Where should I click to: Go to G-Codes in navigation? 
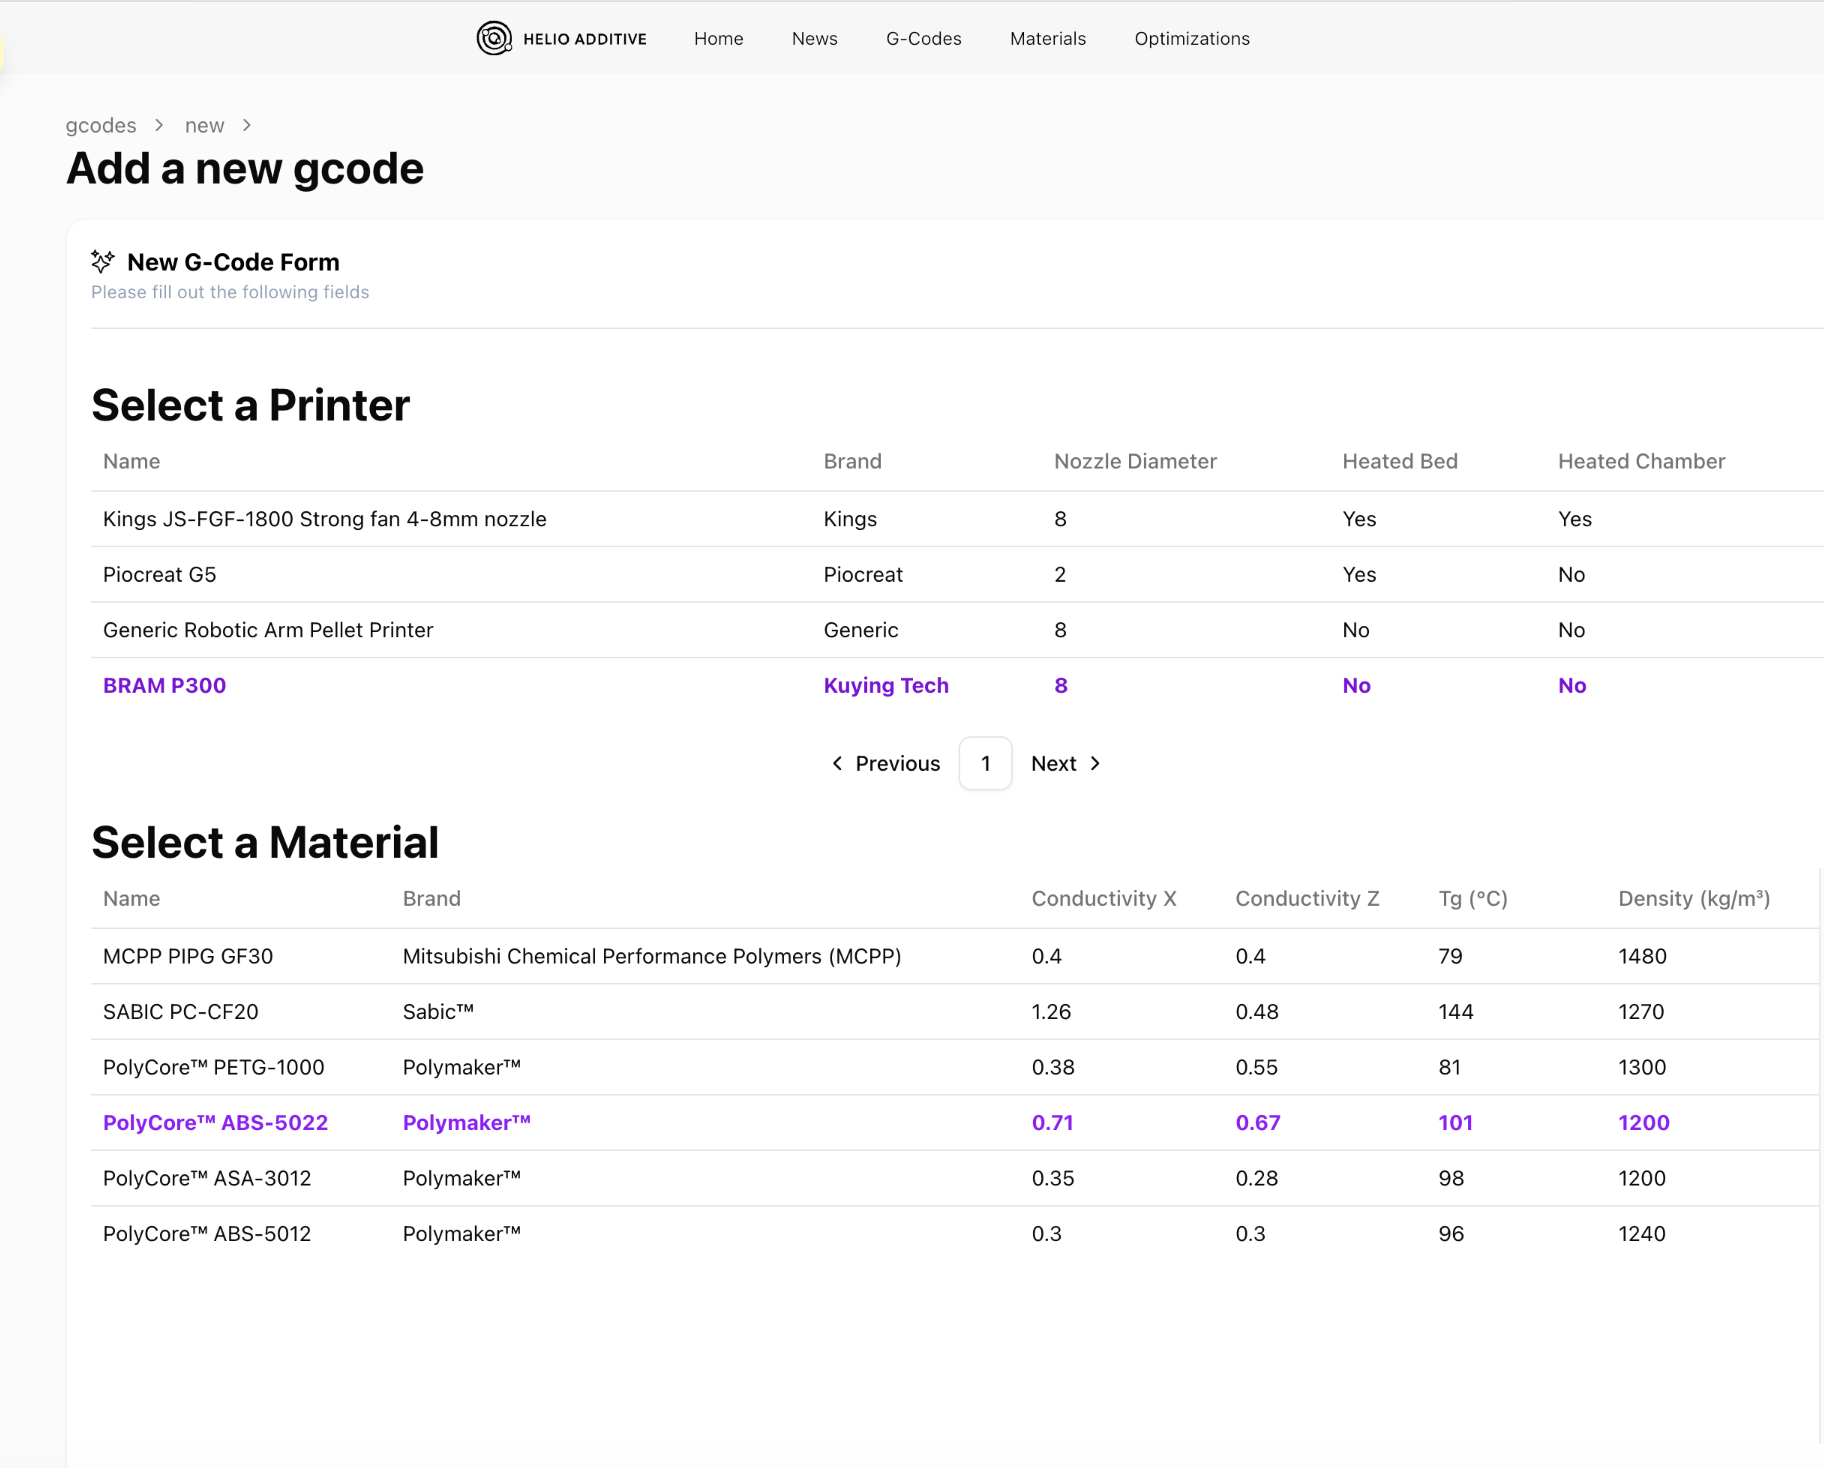pyautogui.click(x=923, y=38)
